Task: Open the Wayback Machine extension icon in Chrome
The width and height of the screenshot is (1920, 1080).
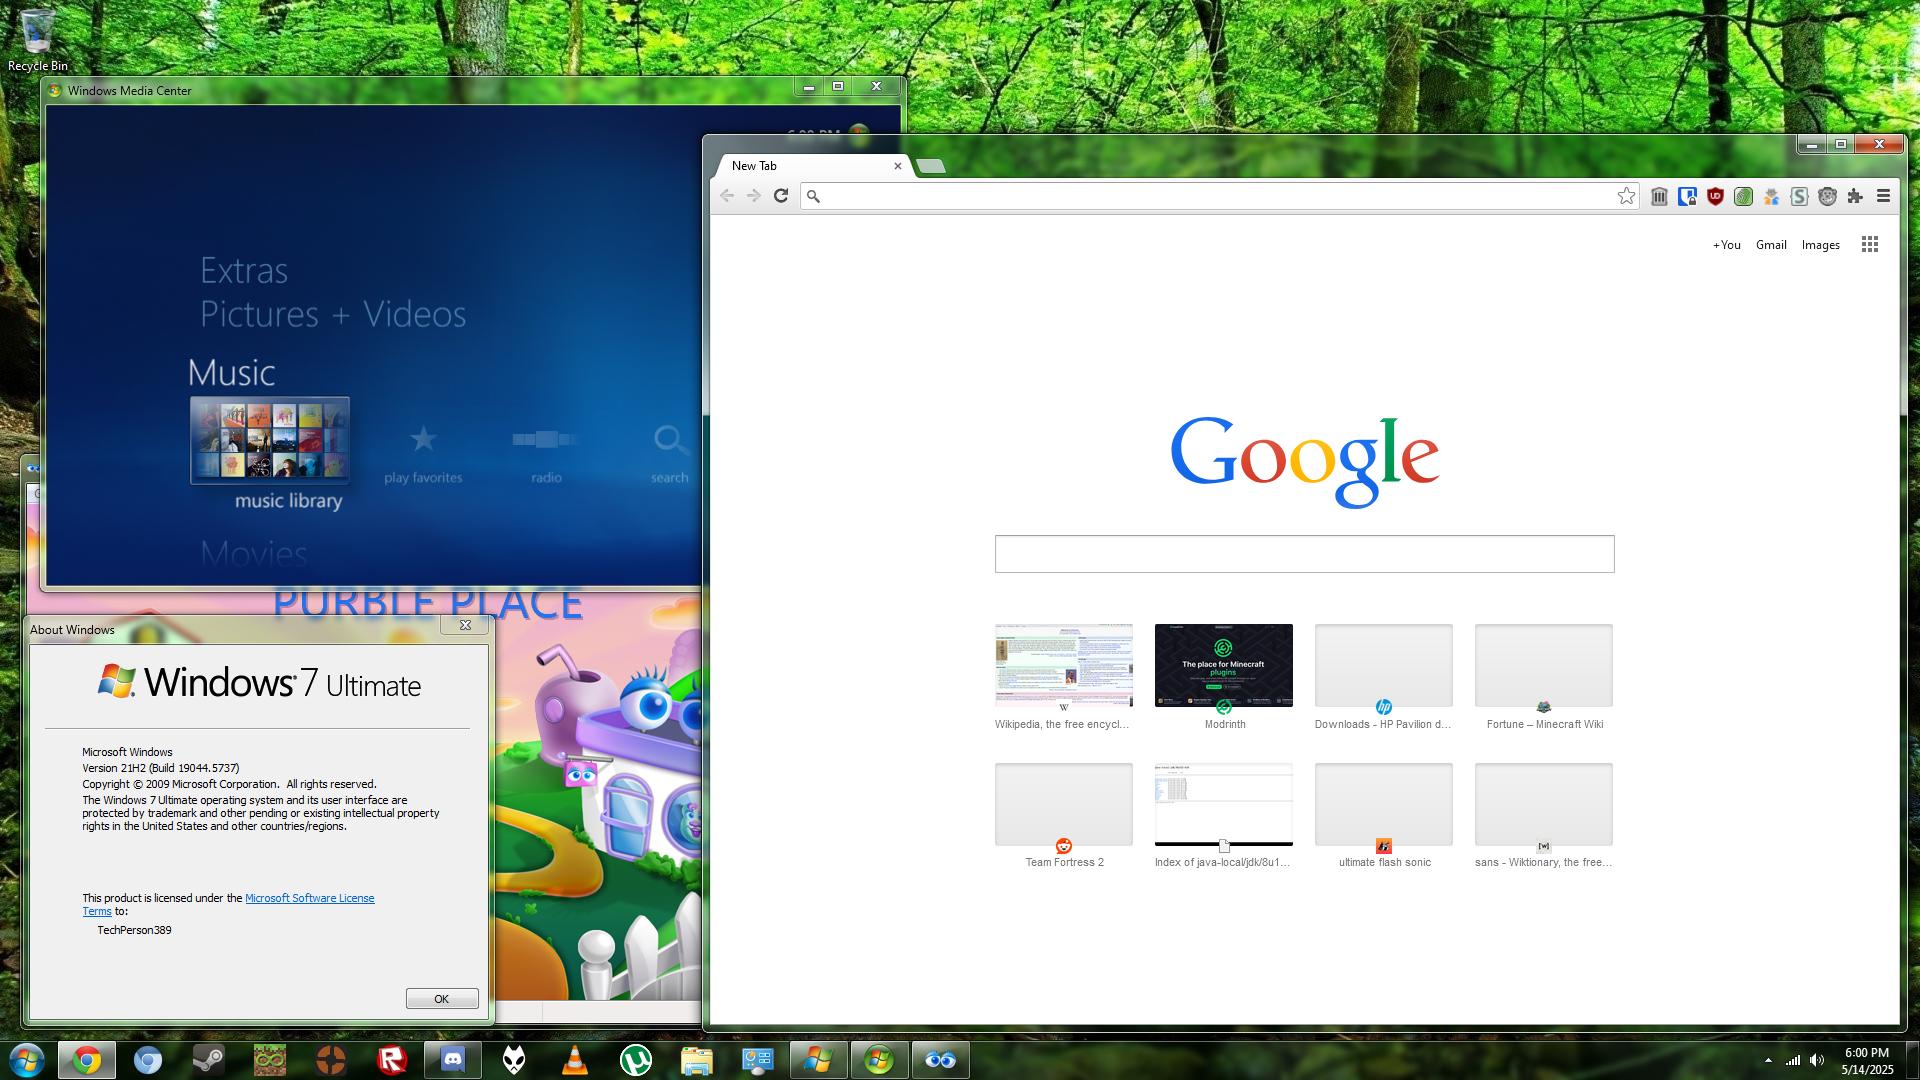Action: click(x=1659, y=196)
